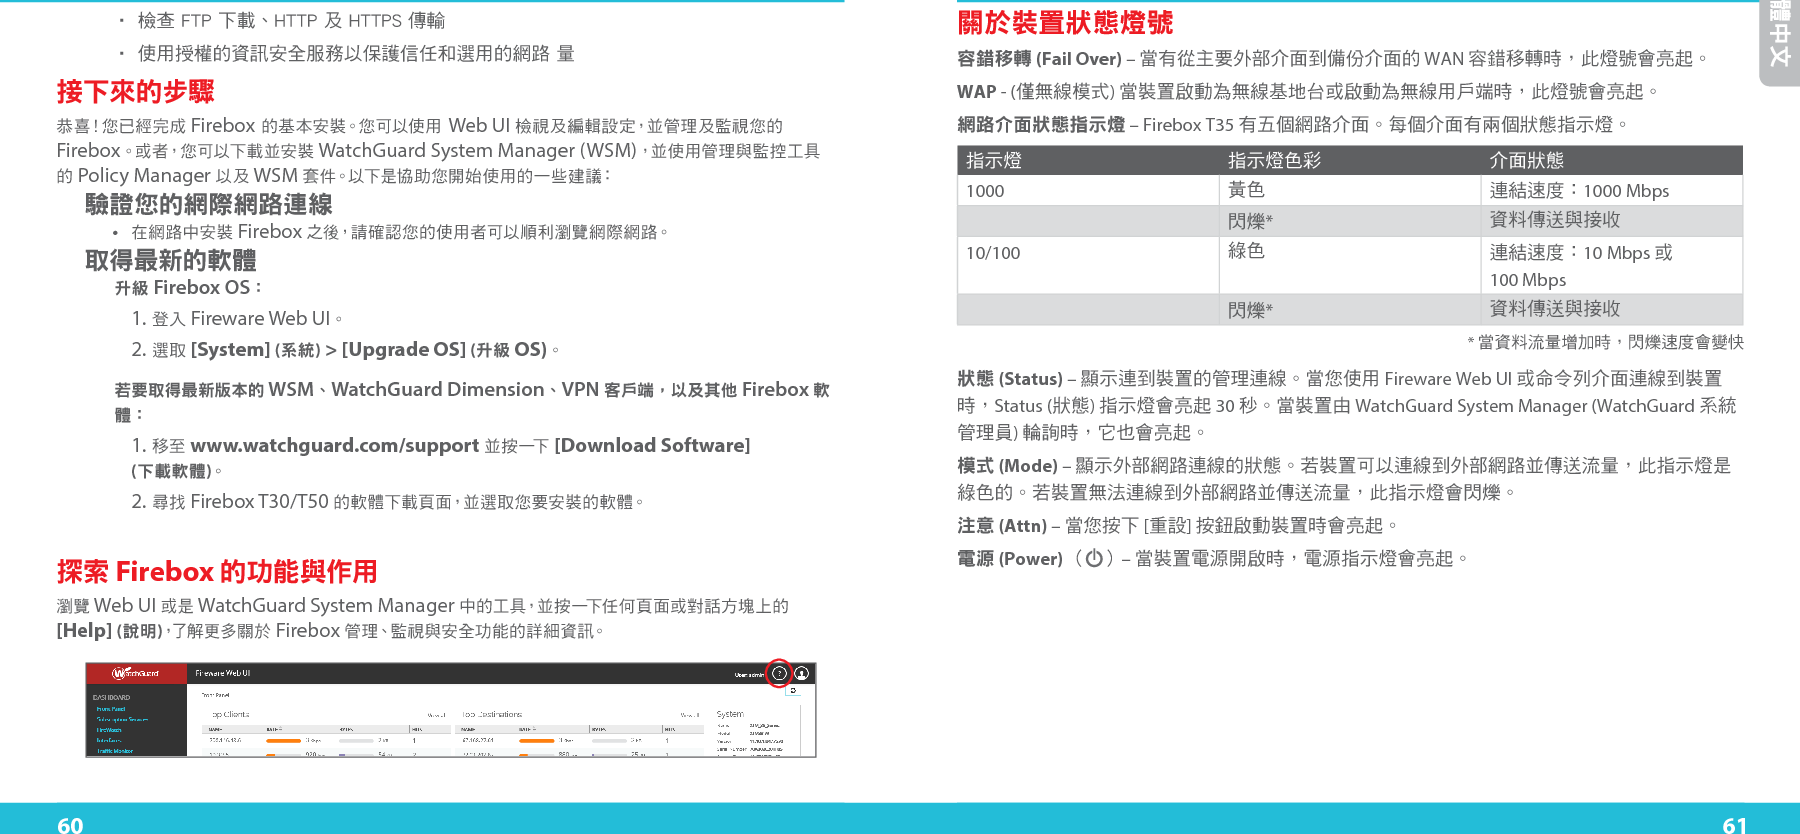Click the refresh icon below the Help icon
This screenshot has height=834, width=1800.
click(x=793, y=691)
